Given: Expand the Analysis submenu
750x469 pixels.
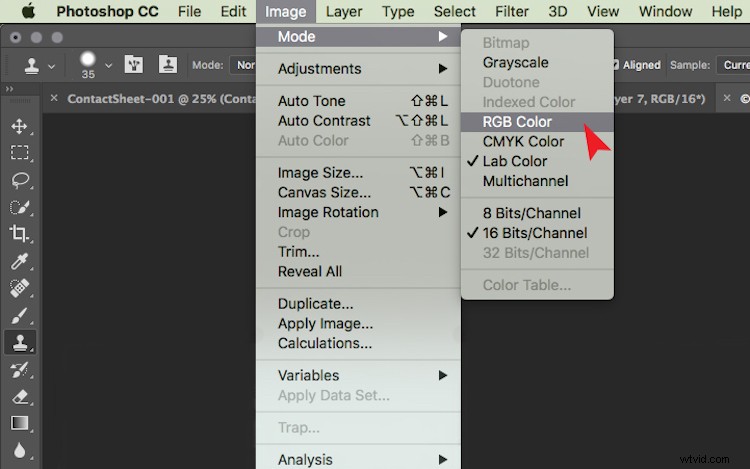Looking at the screenshot, I should coord(358,459).
